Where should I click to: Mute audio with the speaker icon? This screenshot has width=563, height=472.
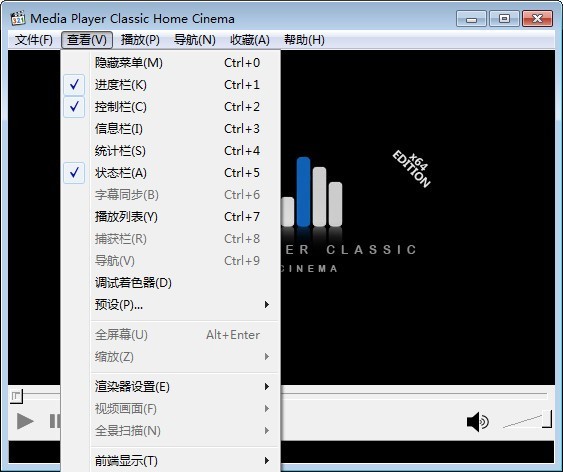pyautogui.click(x=477, y=422)
